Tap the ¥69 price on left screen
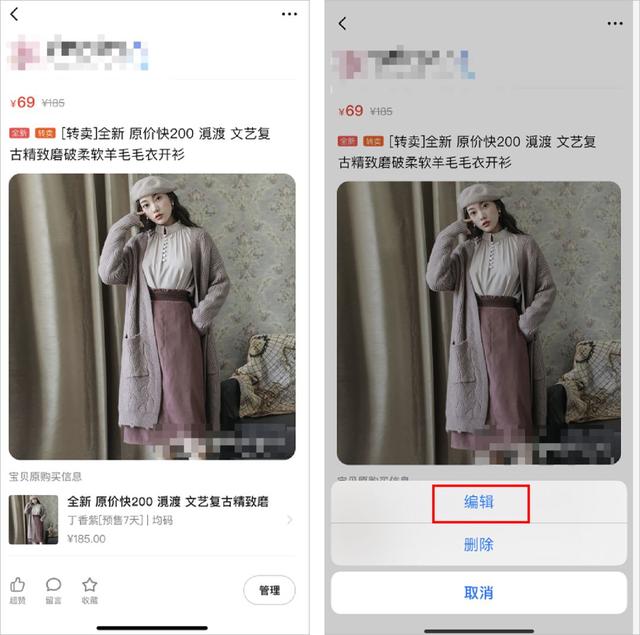640x635 pixels. point(23,102)
